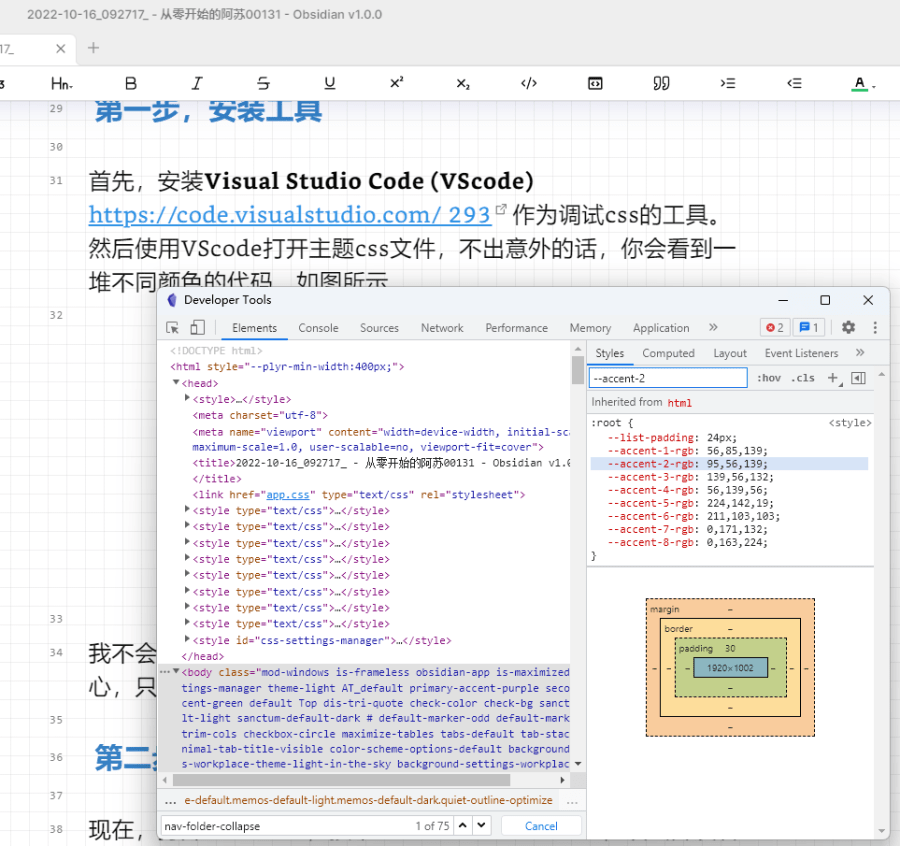Switch to the Computed pane
Screen dimensions: 900x846
coord(668,353)
